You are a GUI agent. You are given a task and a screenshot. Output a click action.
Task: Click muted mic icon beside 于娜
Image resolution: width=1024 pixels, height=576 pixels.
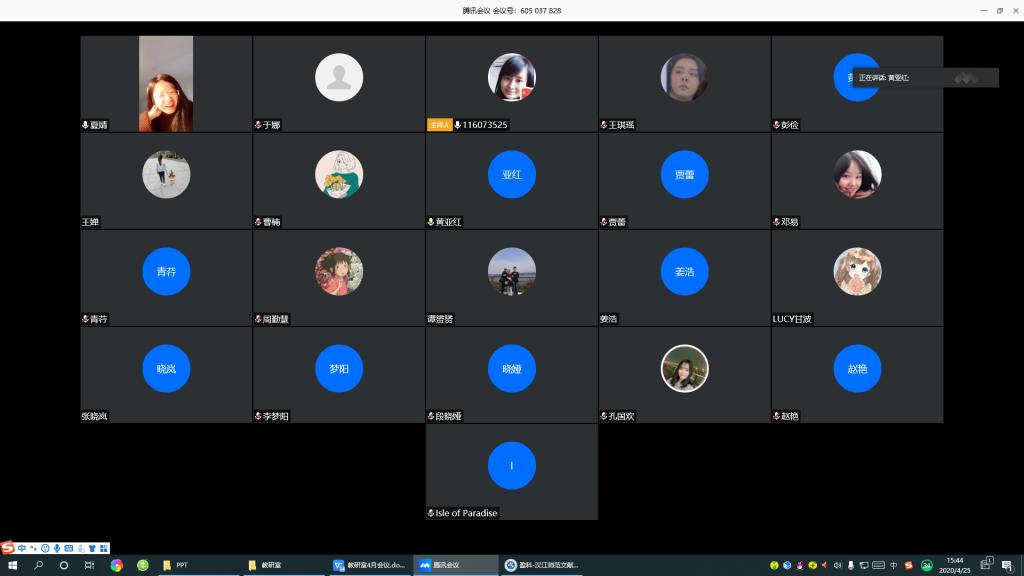point(258,125)
